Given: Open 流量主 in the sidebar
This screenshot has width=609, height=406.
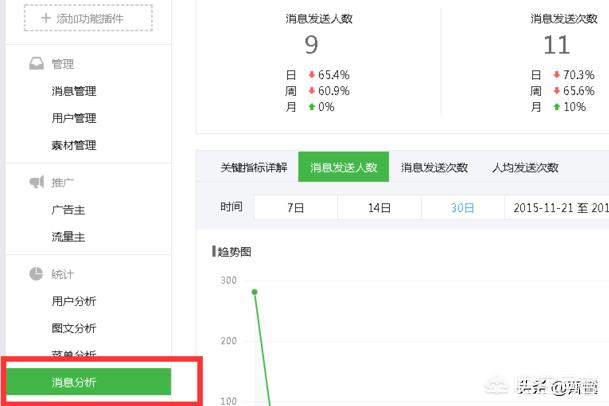Looking at the screenshot, I should [68, 237].
